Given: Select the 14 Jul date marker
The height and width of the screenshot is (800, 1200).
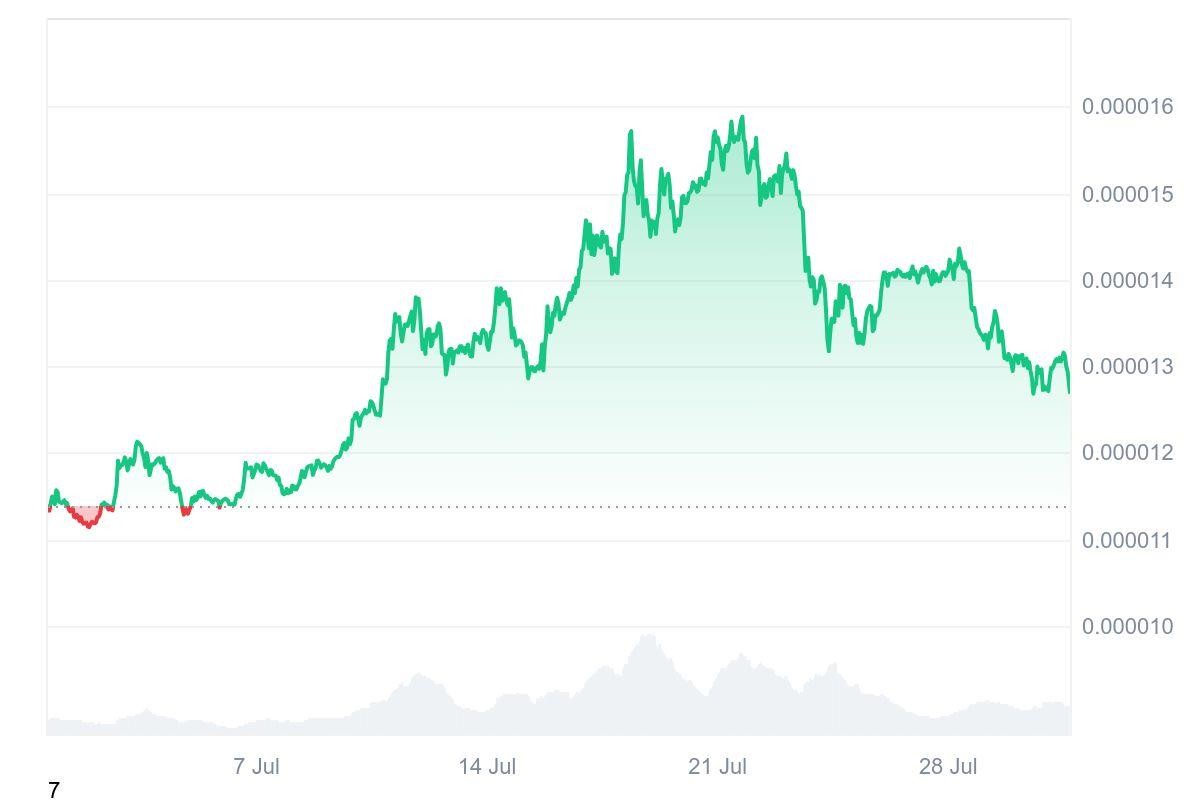Looking at the screenshot, I should point(487,767).
